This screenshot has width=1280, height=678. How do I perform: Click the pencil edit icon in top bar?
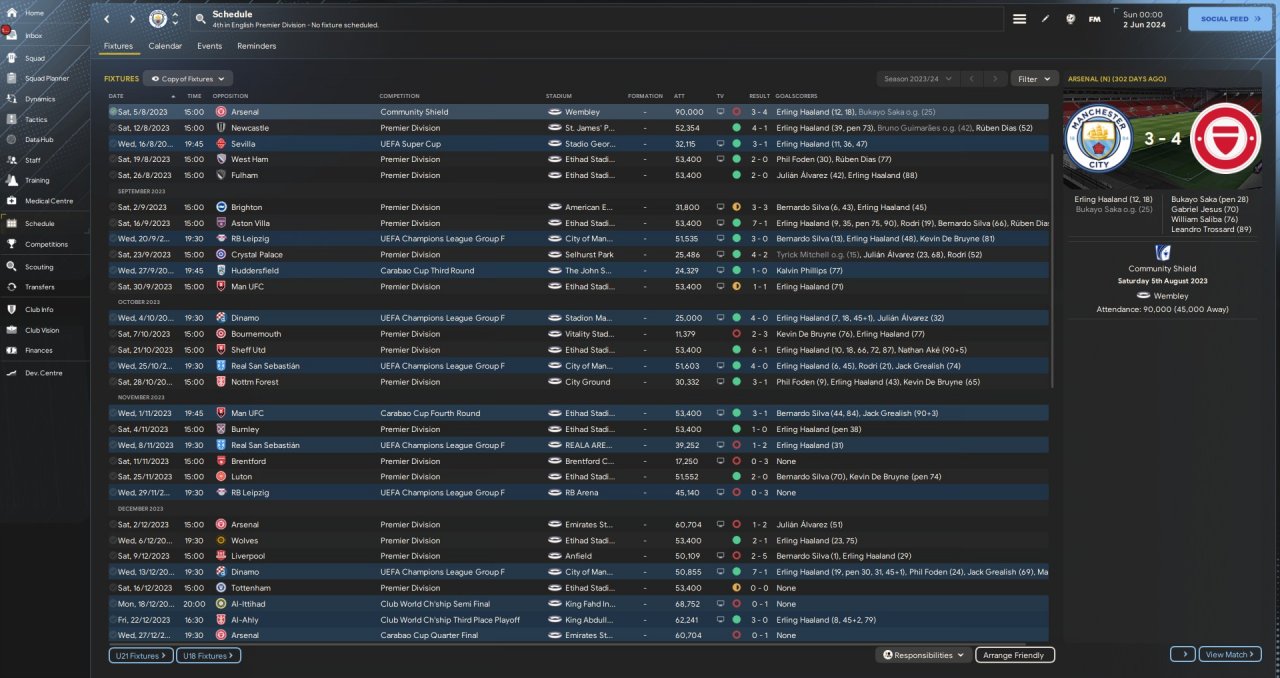click(x=1046, y=19)
